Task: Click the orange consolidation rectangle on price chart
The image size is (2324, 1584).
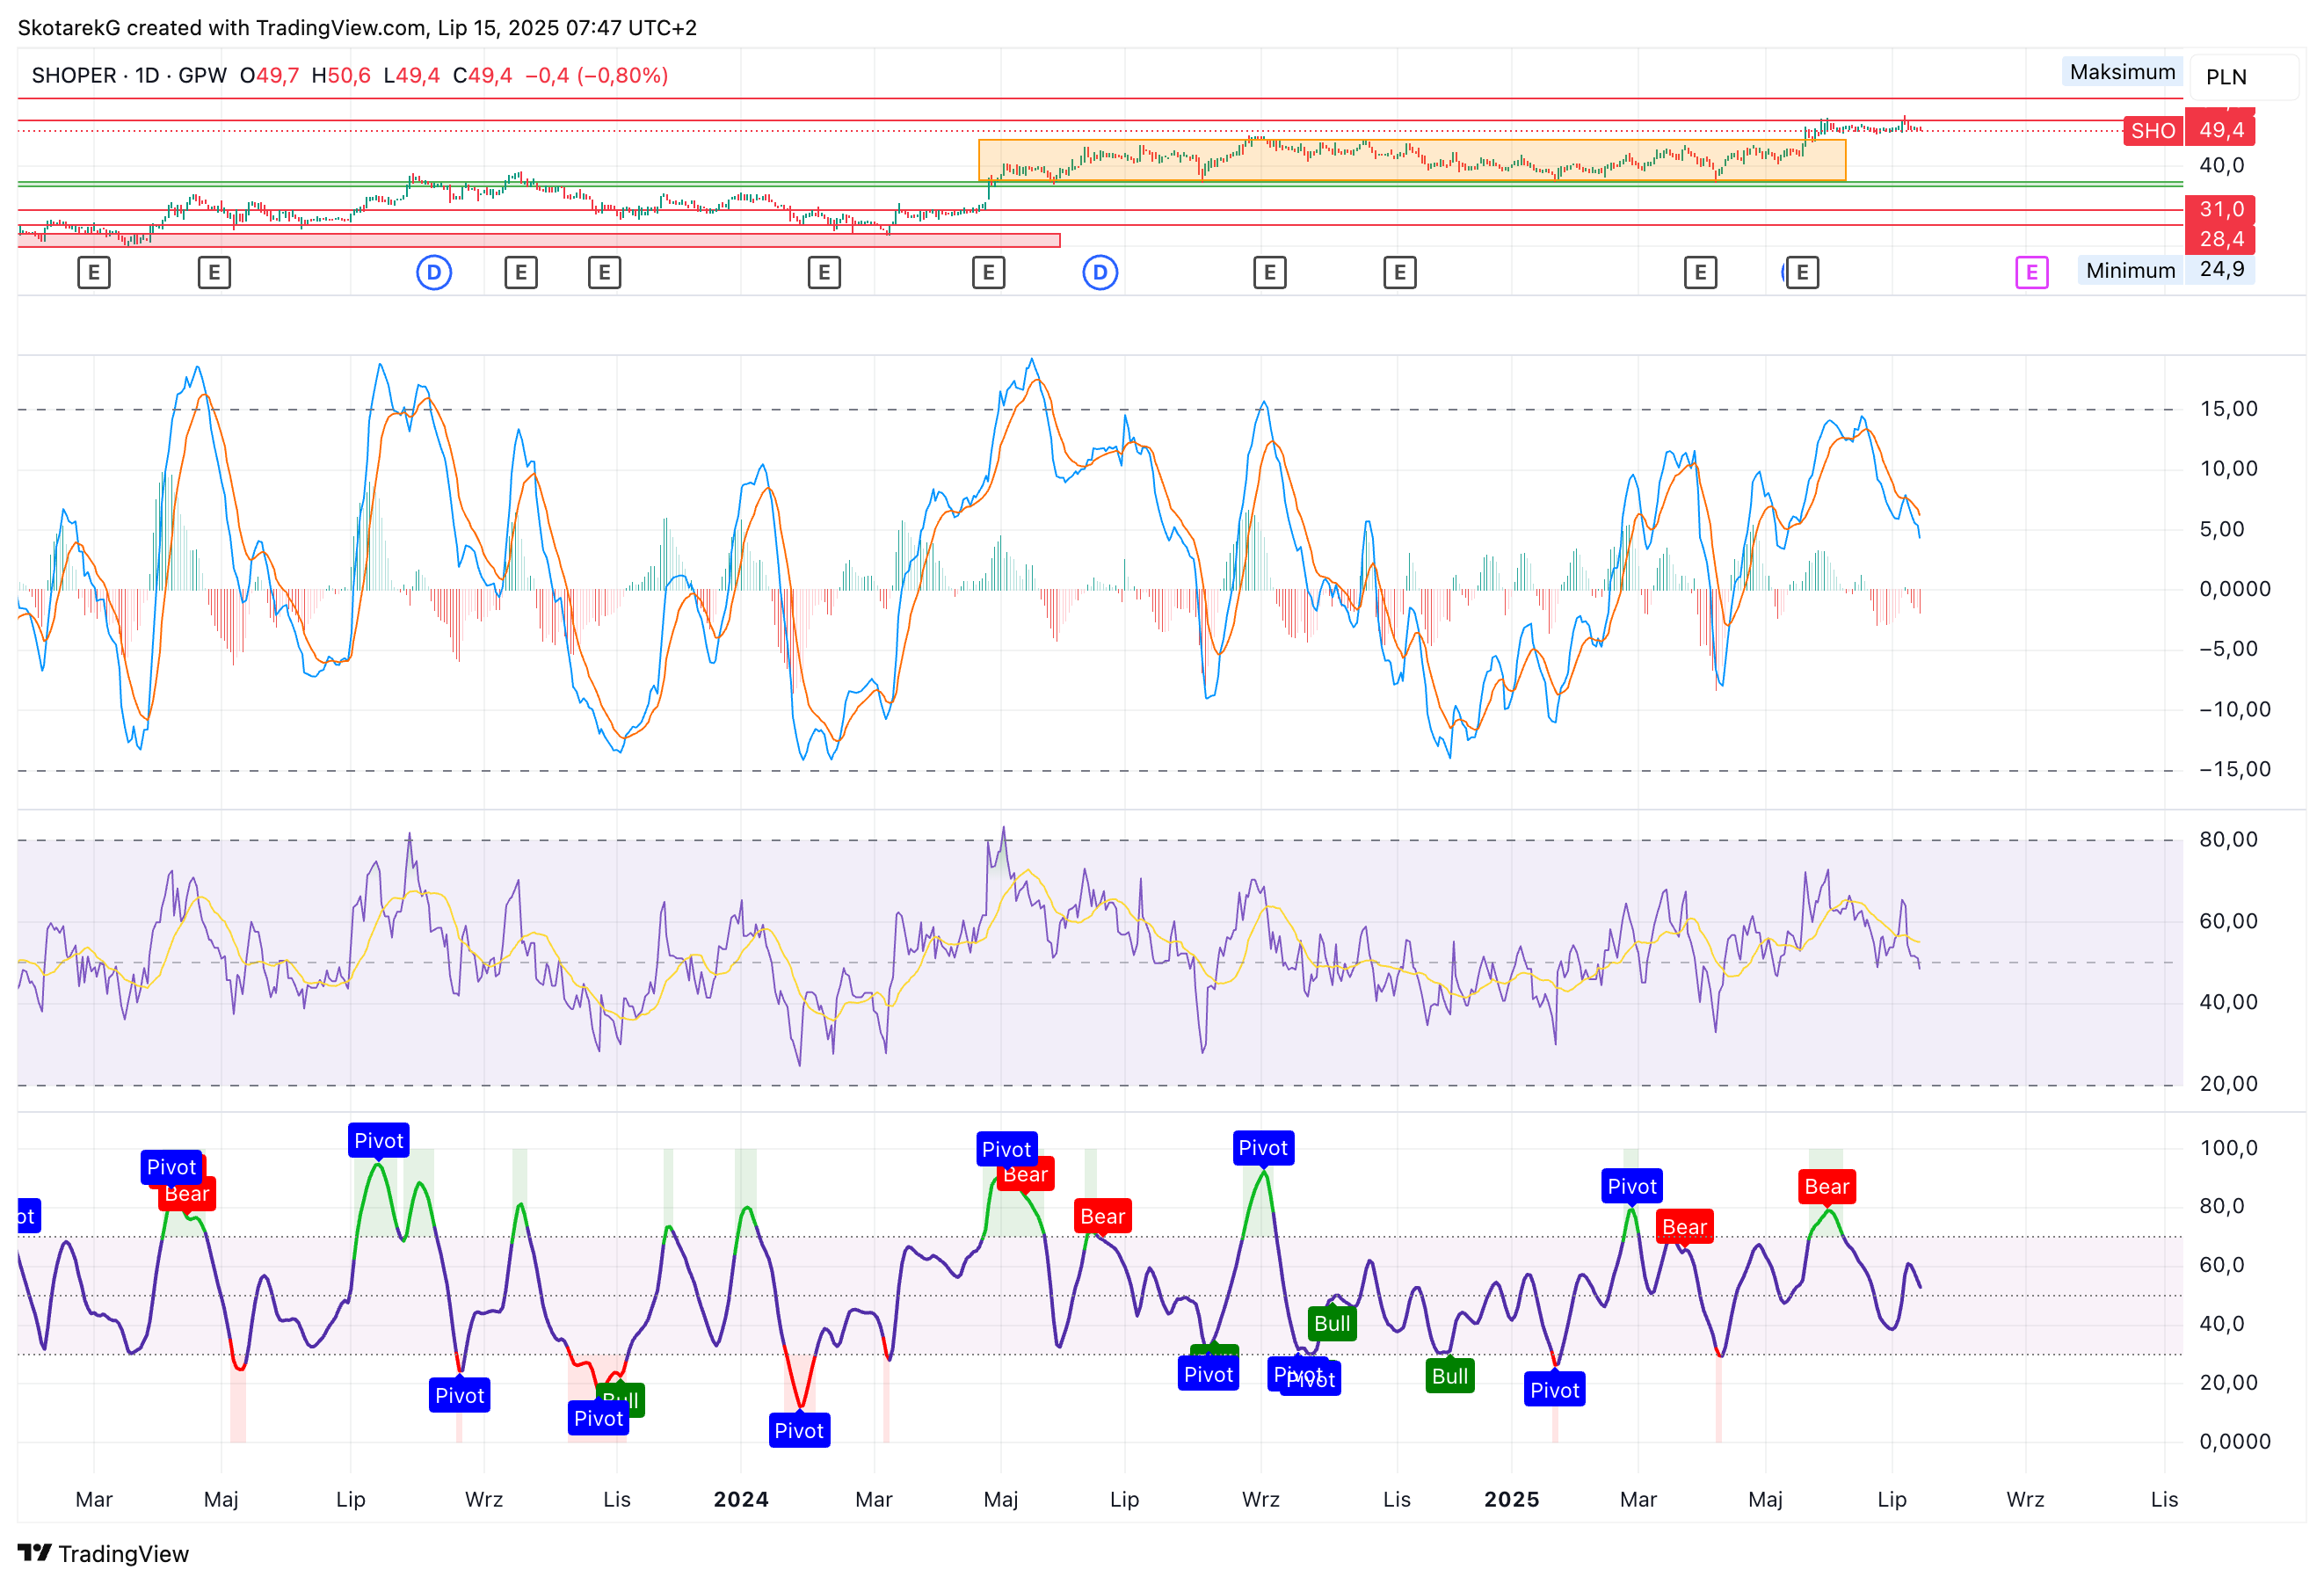Action: click(1412, 160)
